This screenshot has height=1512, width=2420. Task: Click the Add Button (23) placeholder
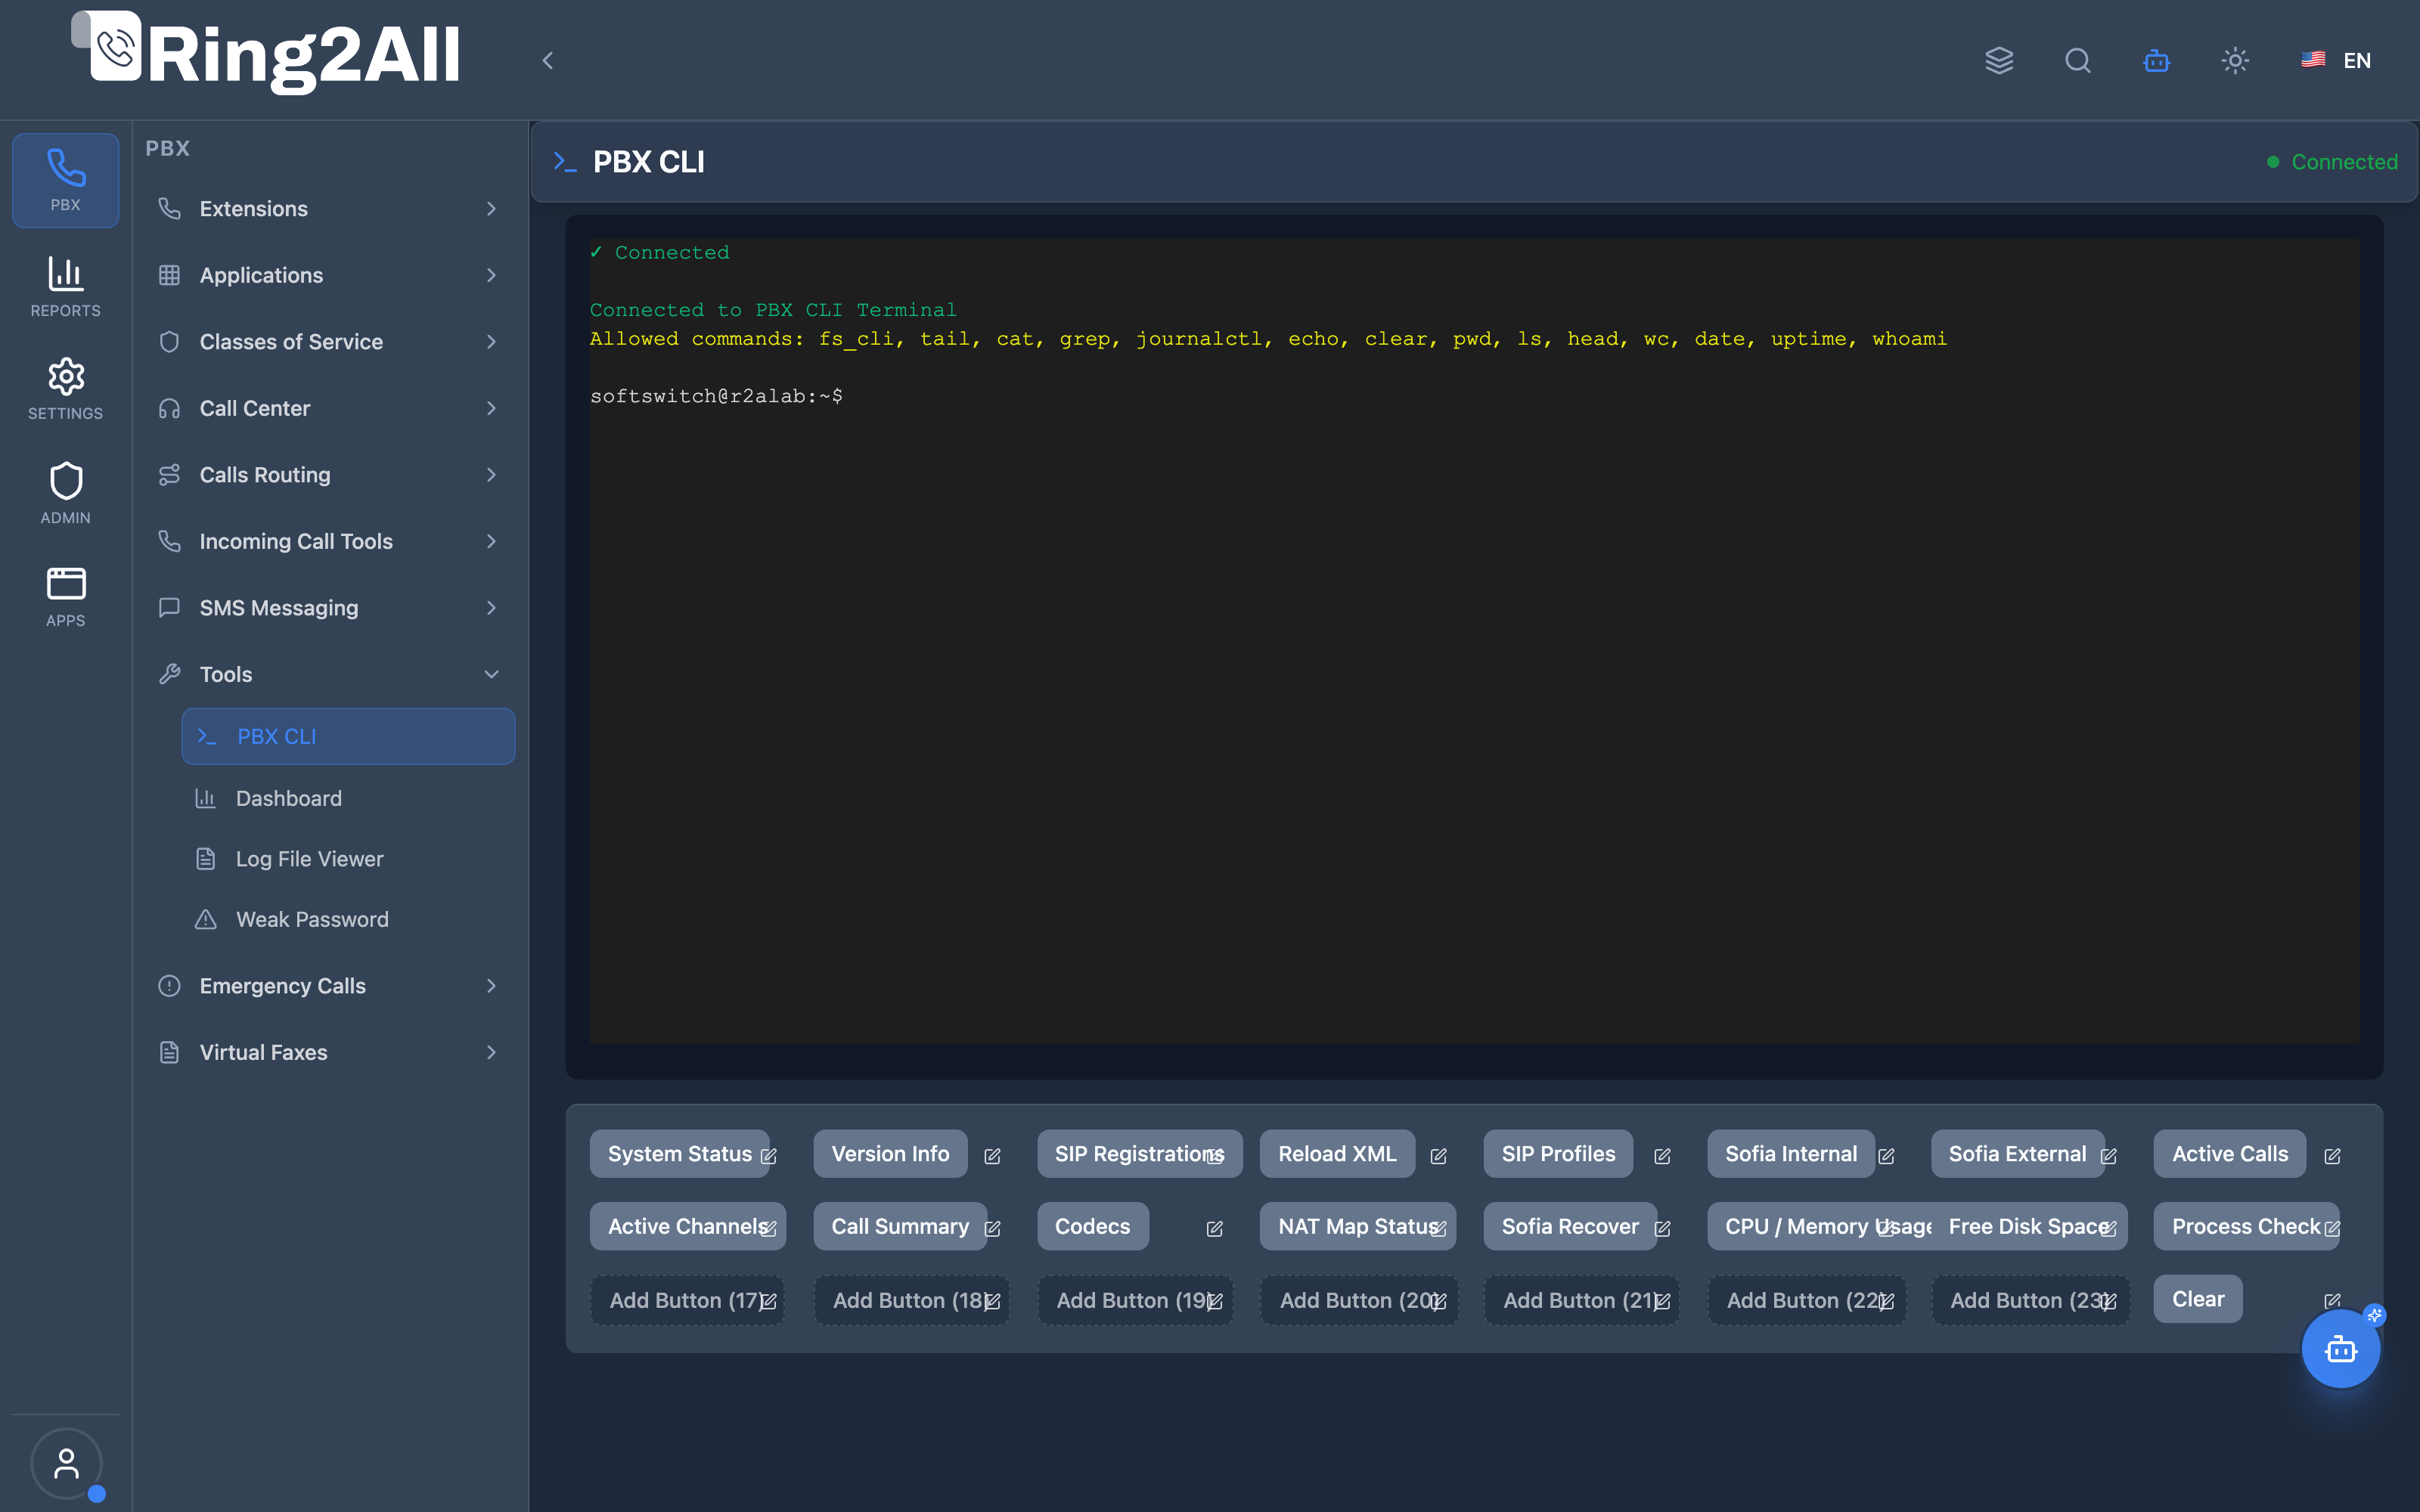(2030, 1300)
